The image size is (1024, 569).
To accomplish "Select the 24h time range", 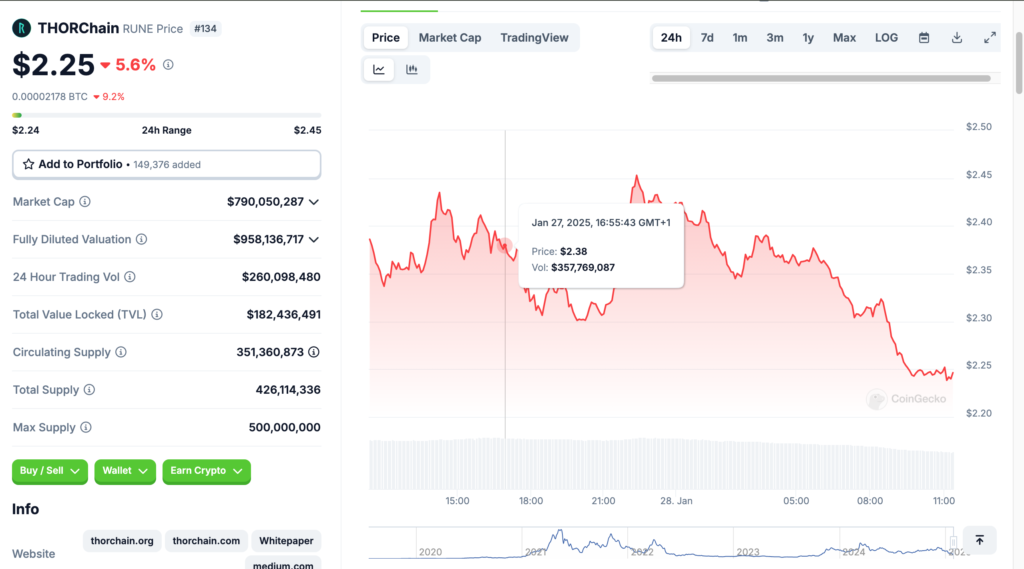I will click(x=671, y=38).
